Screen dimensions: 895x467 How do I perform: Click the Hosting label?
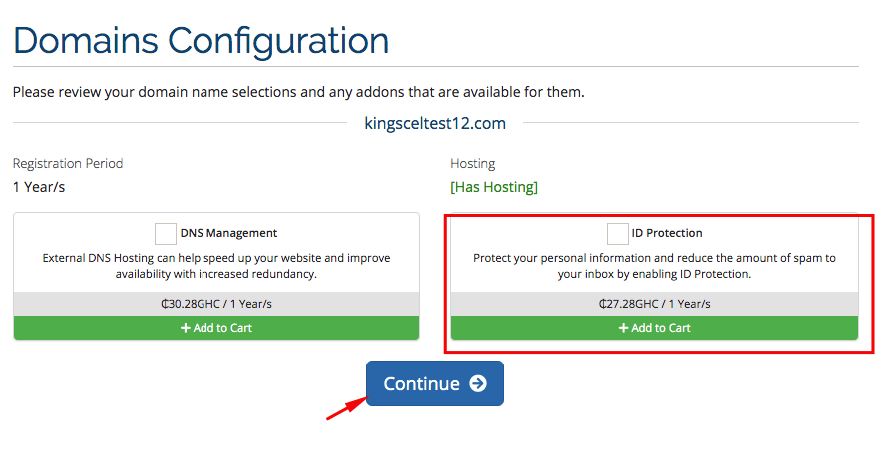click(473, 163)
